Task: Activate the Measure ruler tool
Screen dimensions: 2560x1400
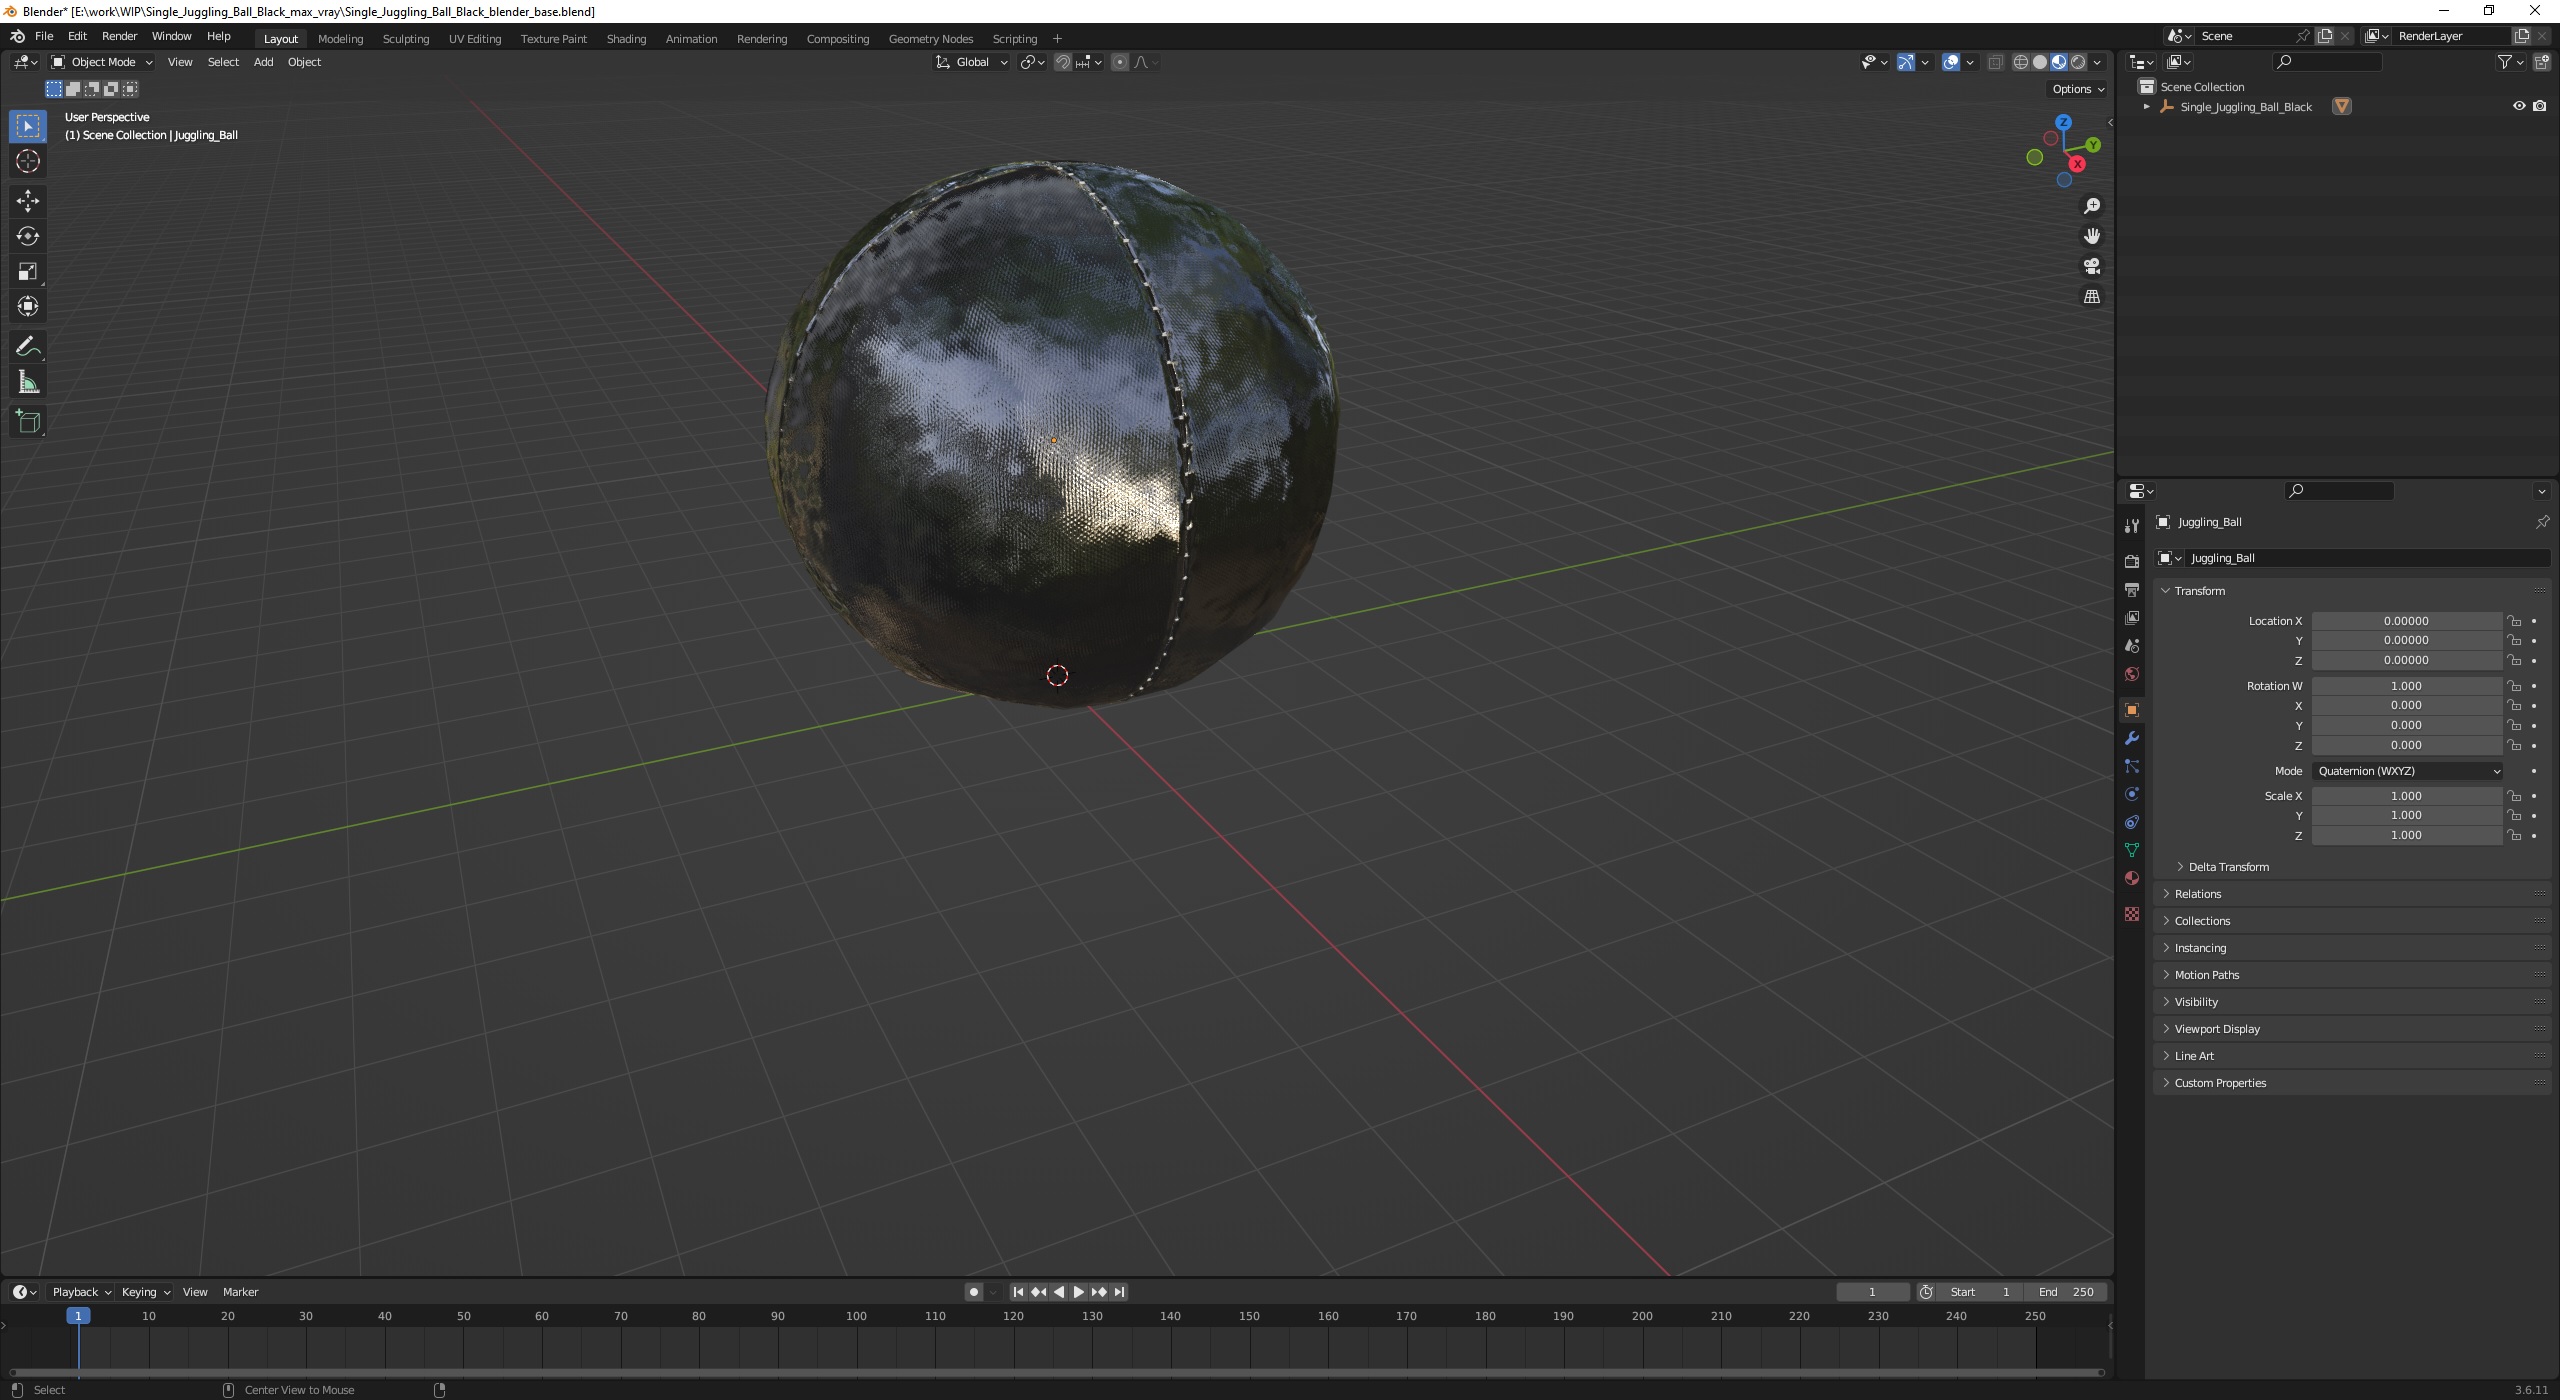Action: pyautogui.click(x=28, y=383)
